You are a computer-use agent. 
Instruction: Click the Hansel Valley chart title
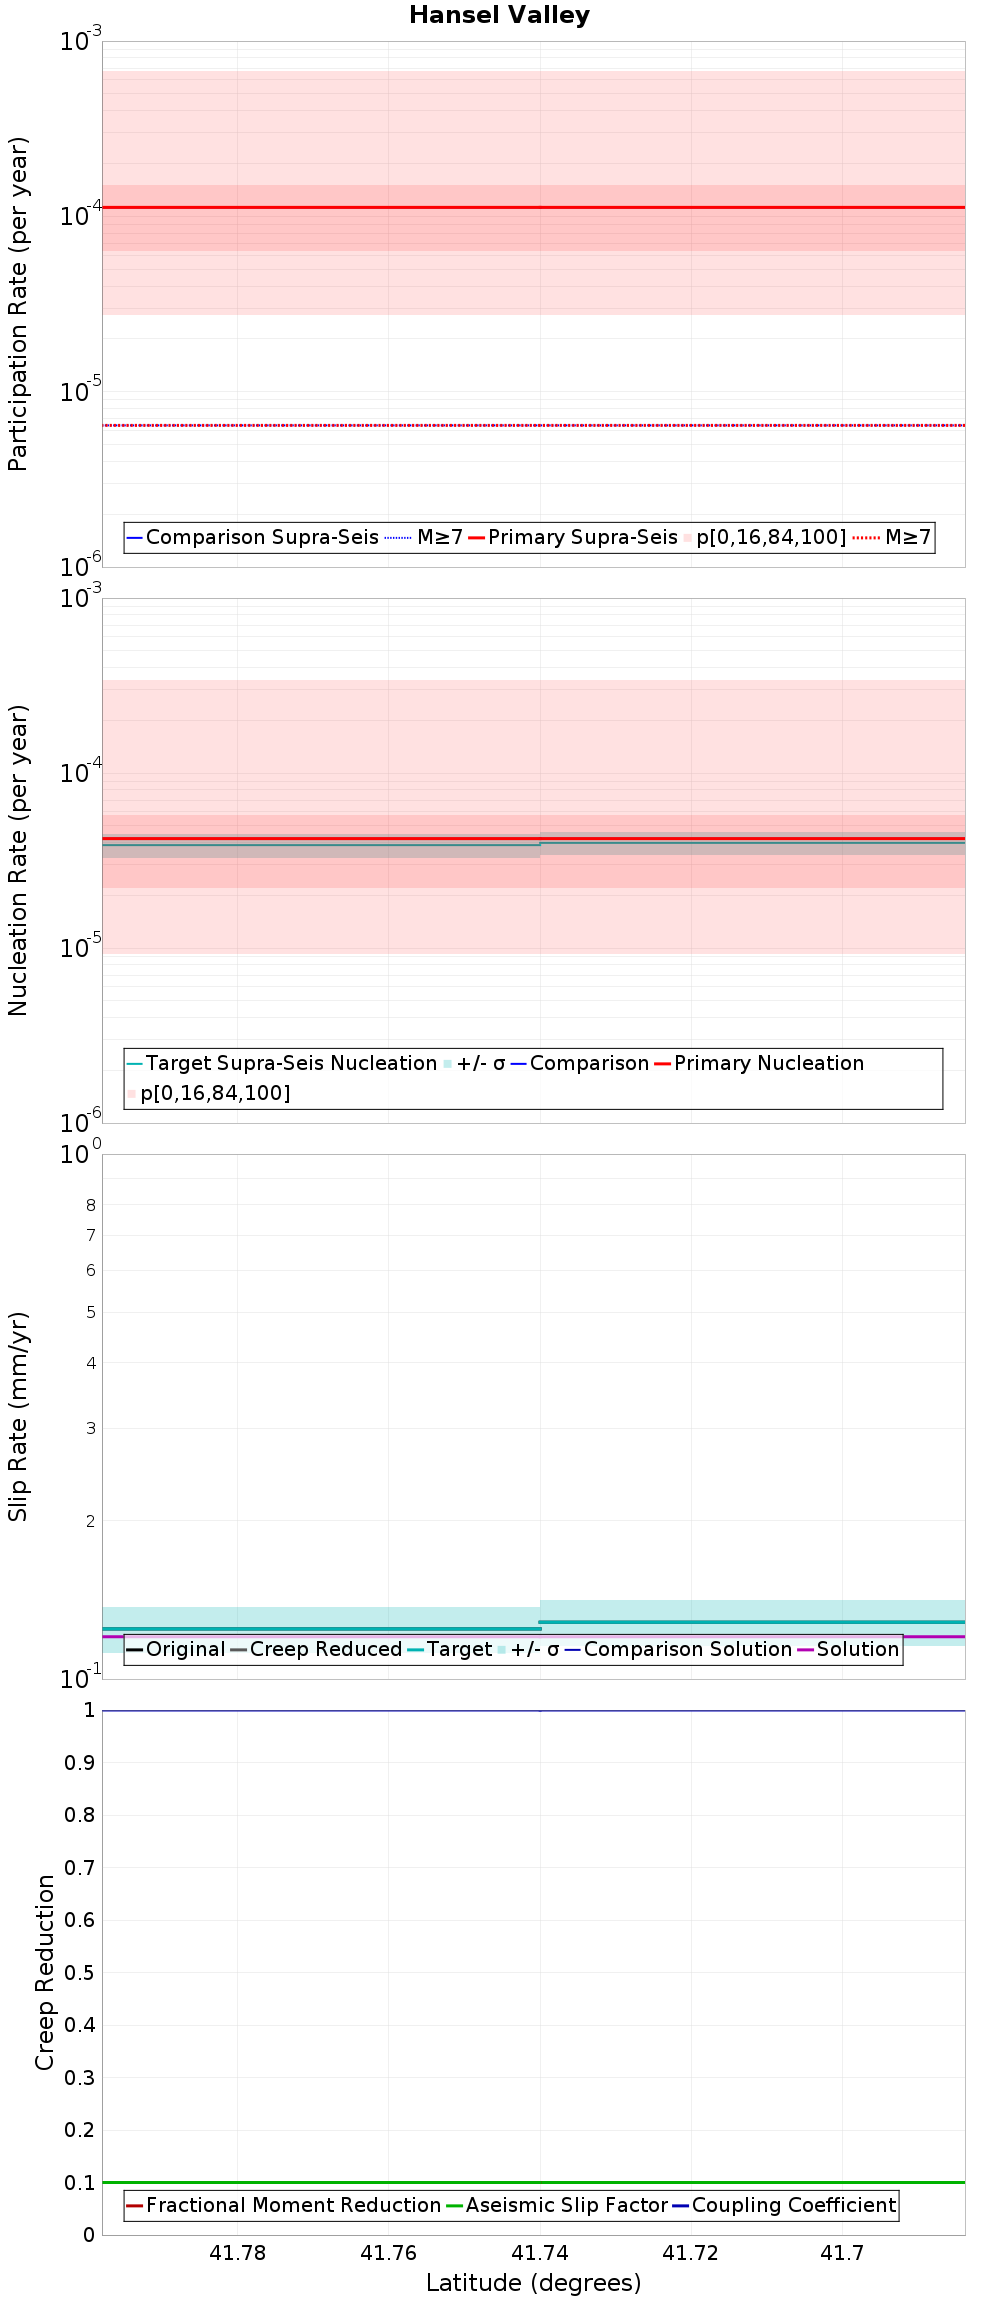499,15
